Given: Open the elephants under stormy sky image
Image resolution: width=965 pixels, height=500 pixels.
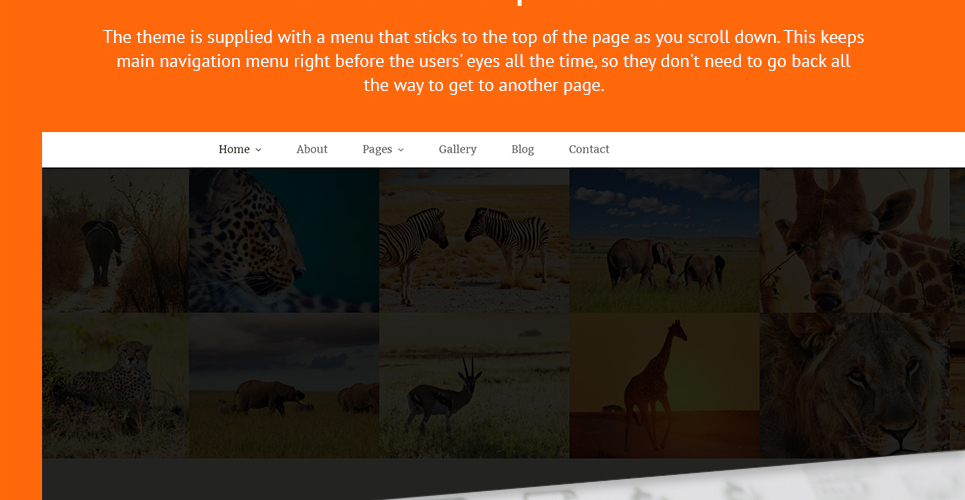Looking at the screenshot, I should pos(284,385).
